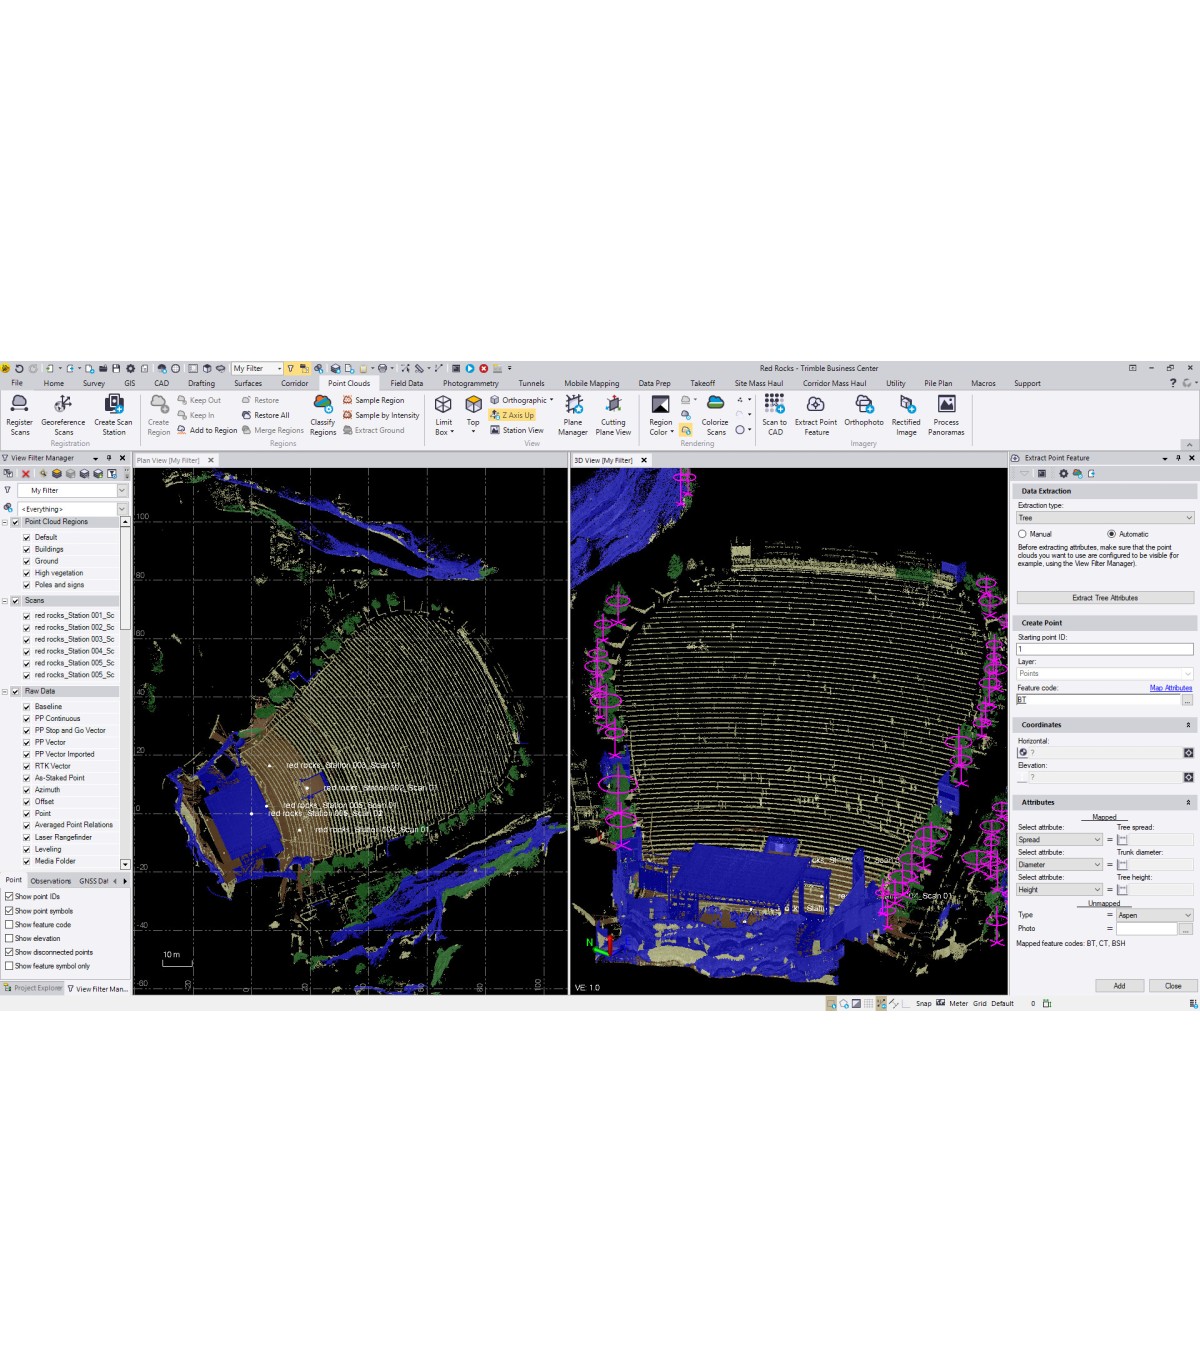Click the Orthophoto tool
This screenshot has height=1372, width=1200.
(863, 410)
